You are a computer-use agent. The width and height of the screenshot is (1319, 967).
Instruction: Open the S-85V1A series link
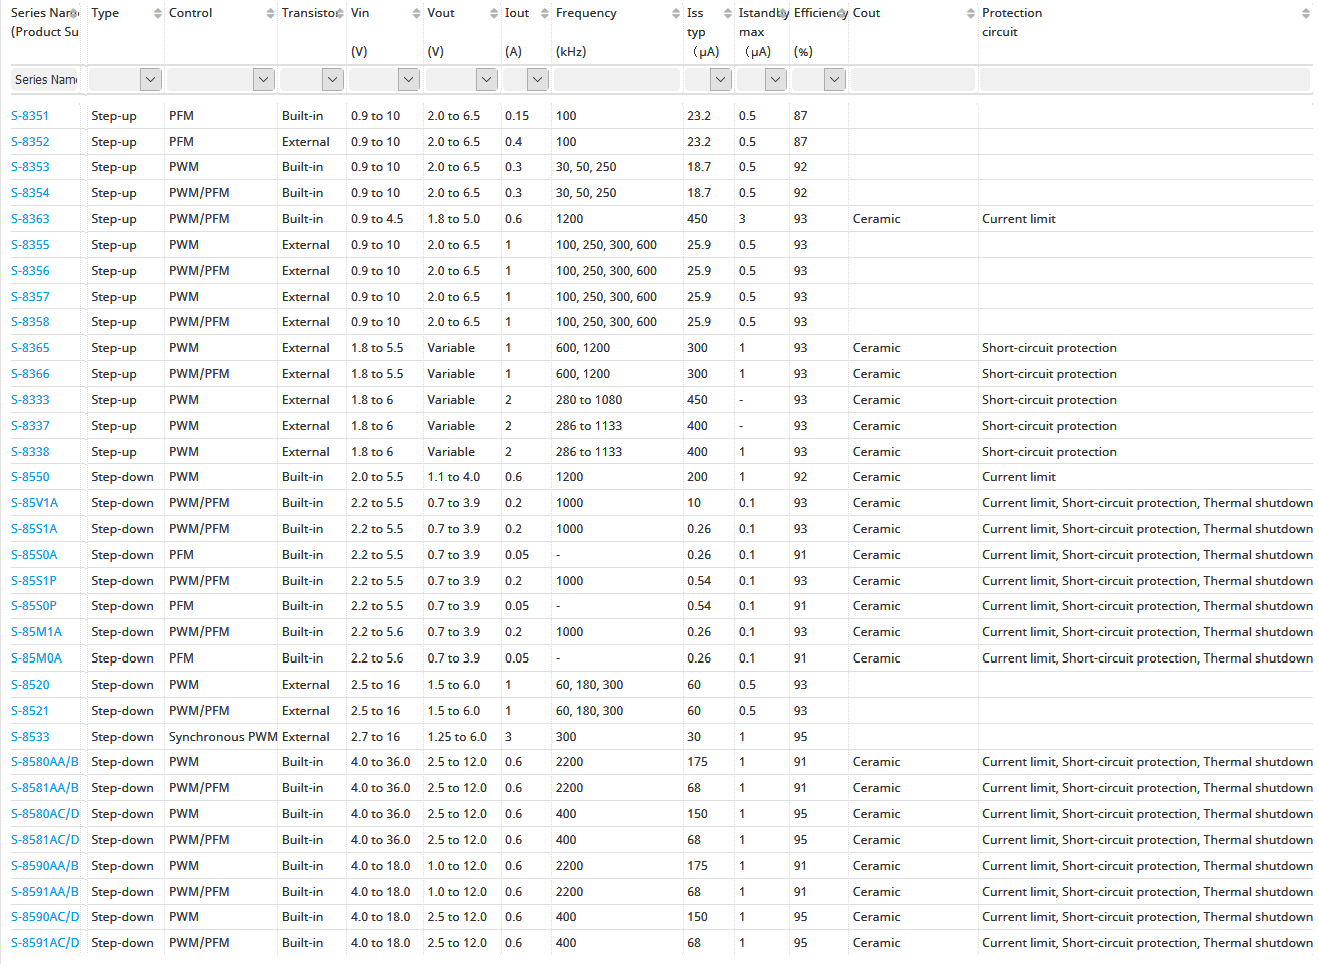click(35, 503)
